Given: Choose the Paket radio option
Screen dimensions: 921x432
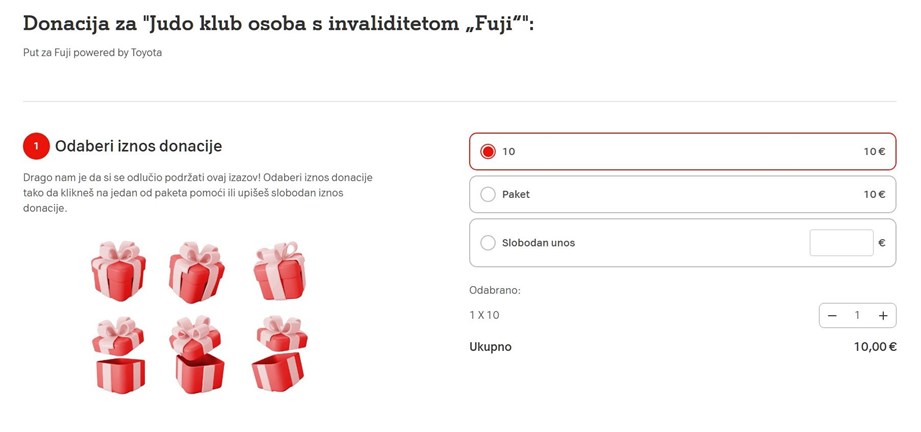Looking at the screenshot, I should tap(488, 195).
